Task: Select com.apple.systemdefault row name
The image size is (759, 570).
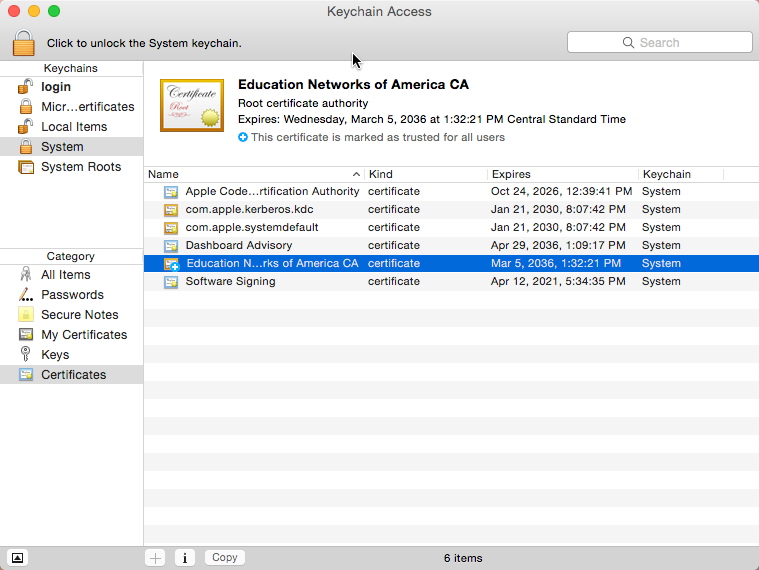Action: coord(252,227)
